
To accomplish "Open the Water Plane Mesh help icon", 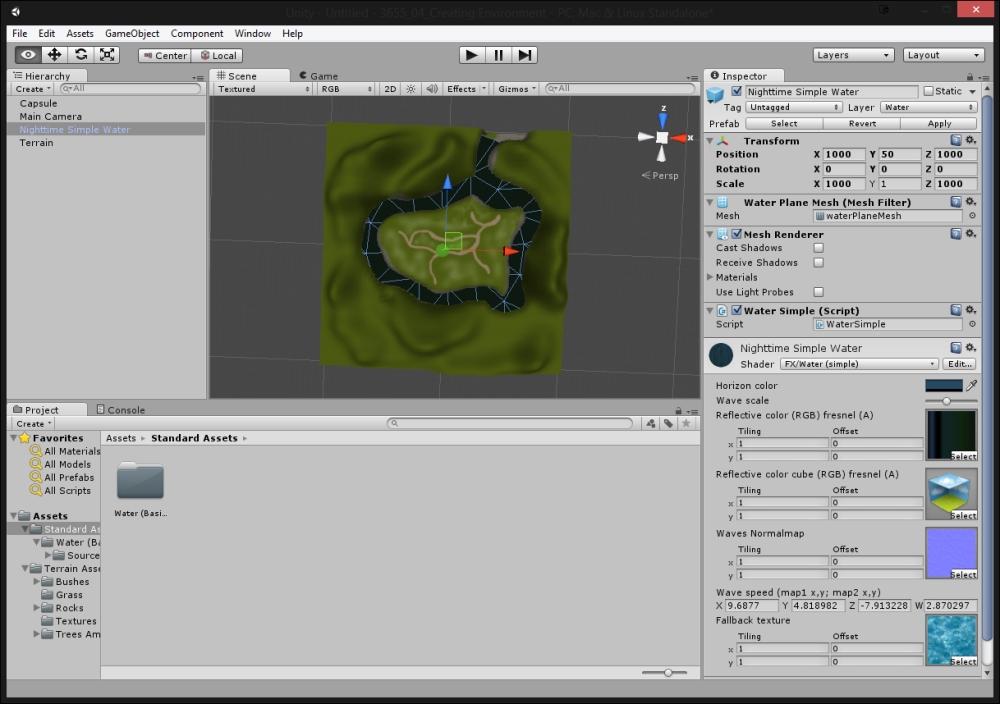I will (955, 202).
